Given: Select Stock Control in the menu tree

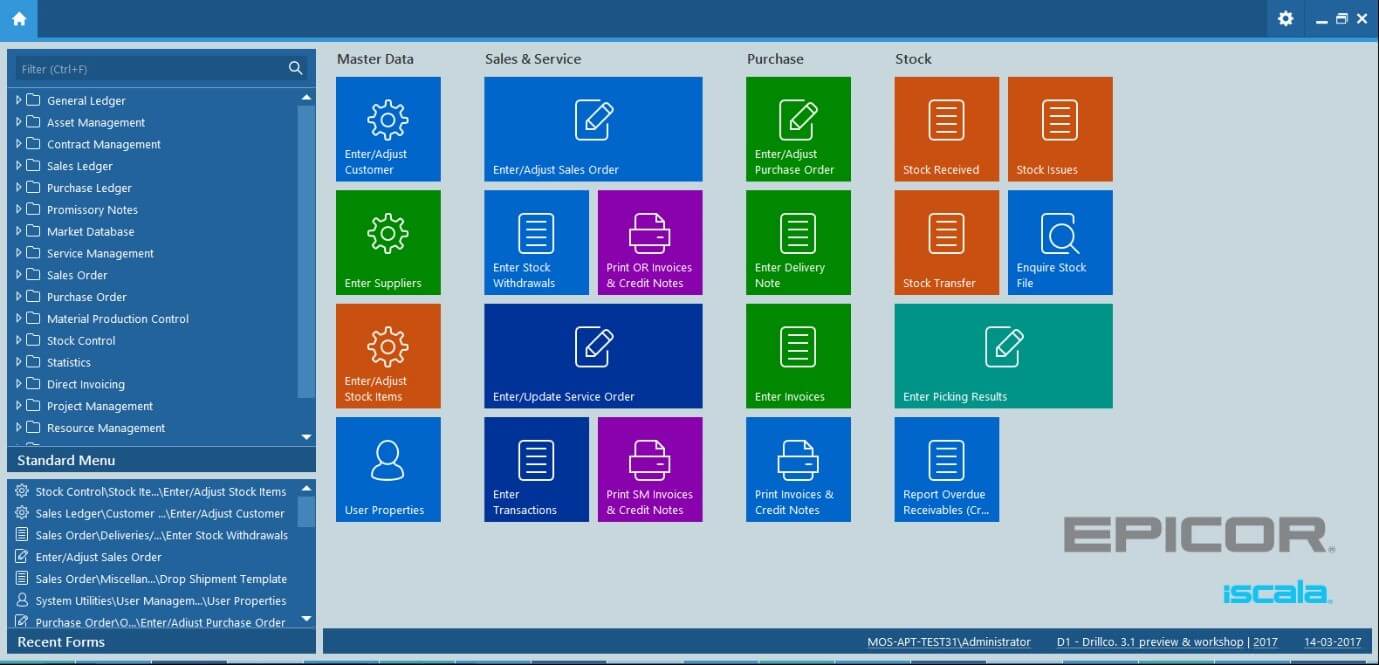Looking at the screenshot, I should 81,341.
